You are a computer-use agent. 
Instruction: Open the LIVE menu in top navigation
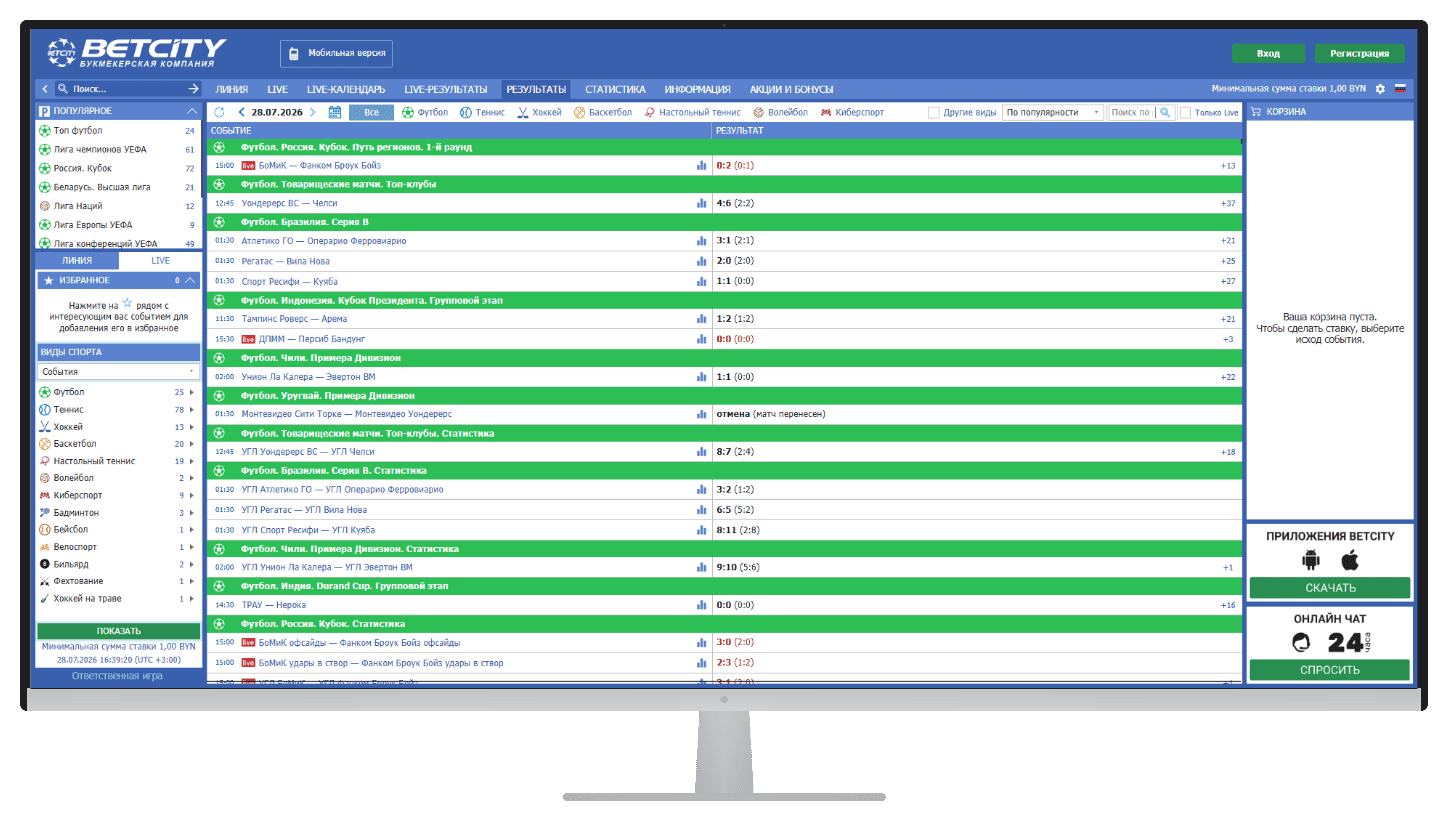(x=278, y=89)
